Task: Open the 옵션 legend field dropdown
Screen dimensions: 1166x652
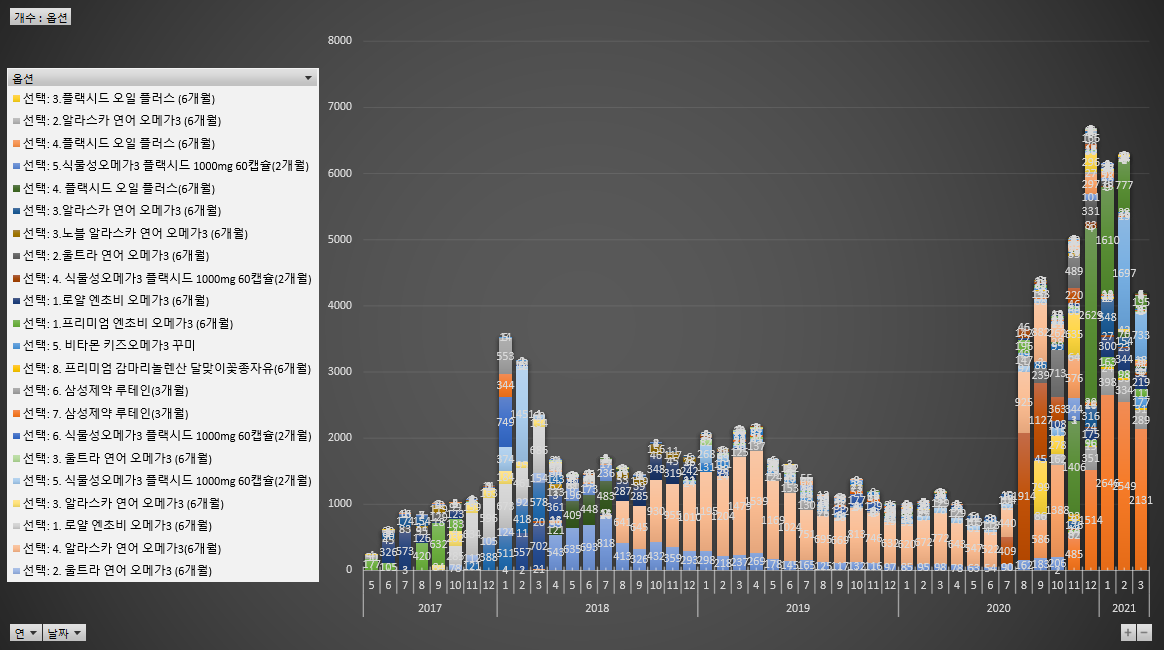Action: [x=308, y=78]
